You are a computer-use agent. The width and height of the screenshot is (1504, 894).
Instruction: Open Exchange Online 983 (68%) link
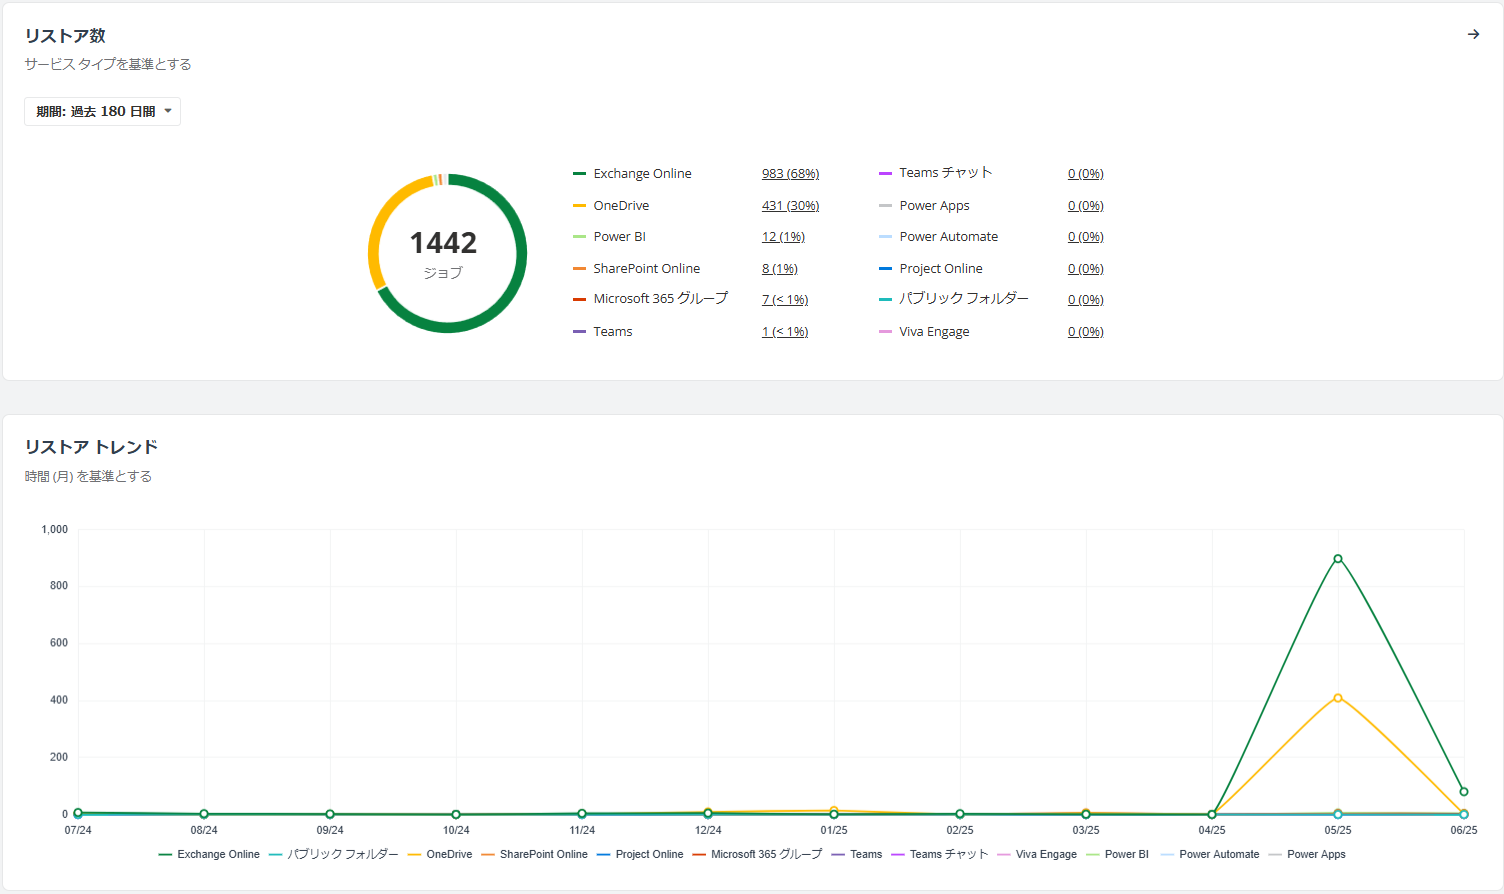790,173
